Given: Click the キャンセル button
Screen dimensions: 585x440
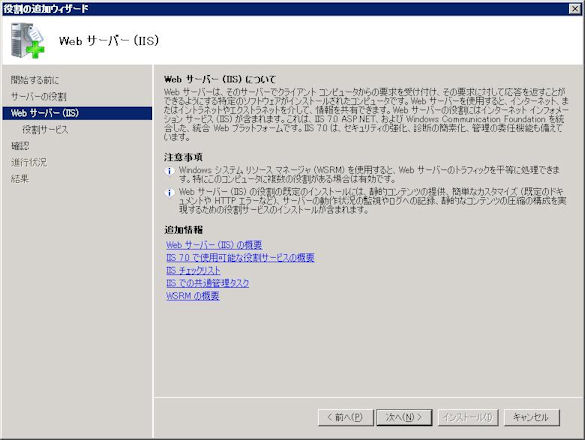Looking at the screenshot, I should pyautogui.click(x=532, y=417).
